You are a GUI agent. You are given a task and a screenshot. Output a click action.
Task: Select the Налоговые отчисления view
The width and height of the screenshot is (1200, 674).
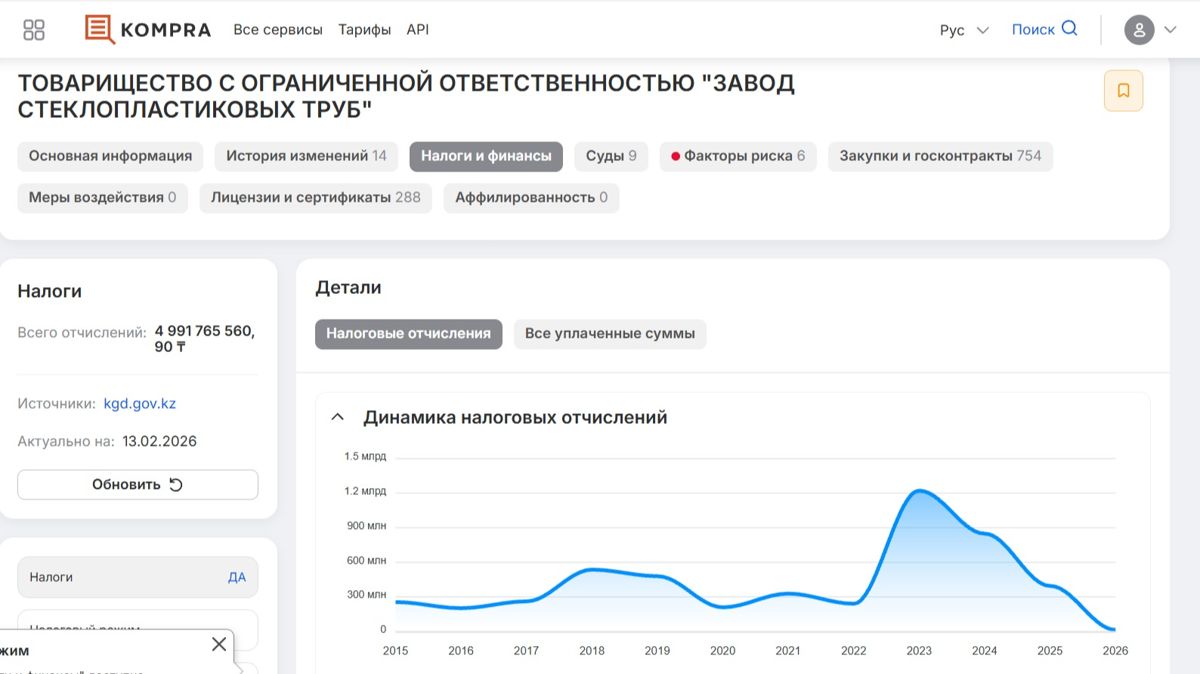(408, 334)
